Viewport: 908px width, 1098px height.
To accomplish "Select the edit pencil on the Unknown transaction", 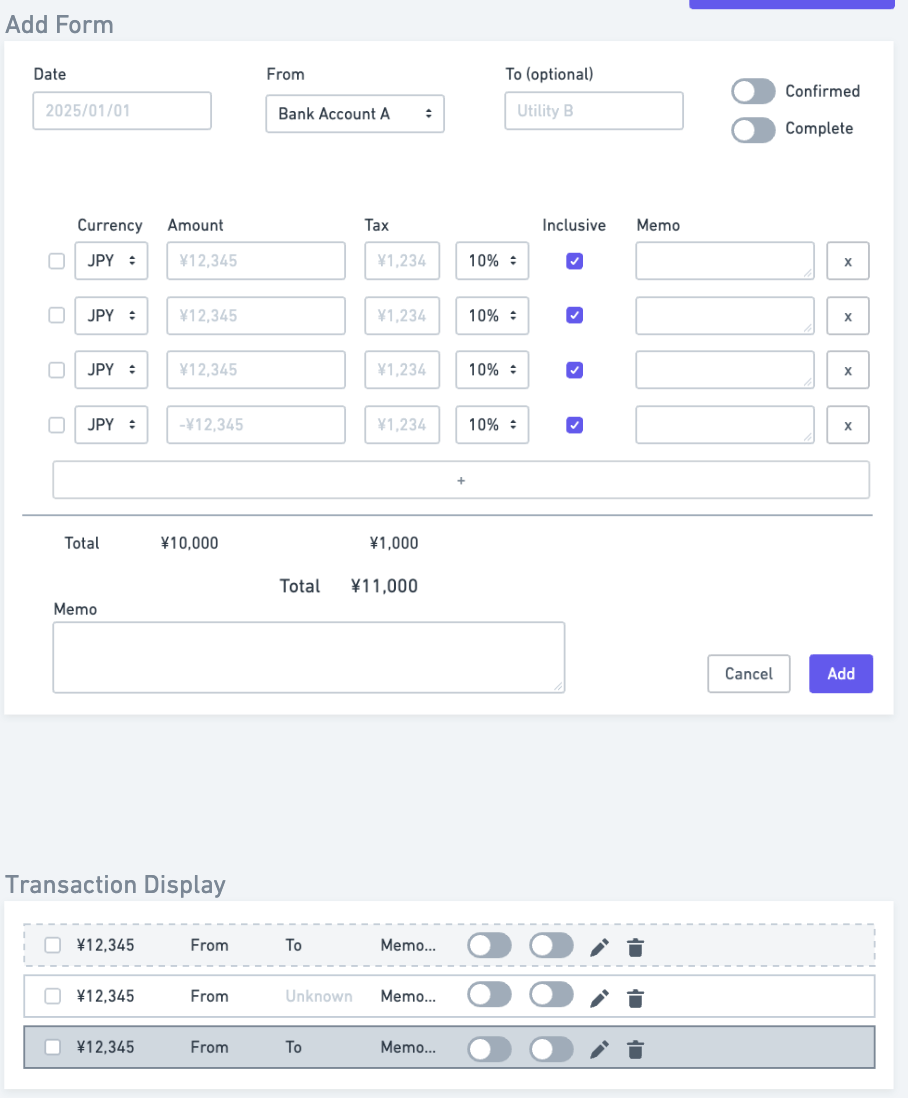I will (599, 996).
